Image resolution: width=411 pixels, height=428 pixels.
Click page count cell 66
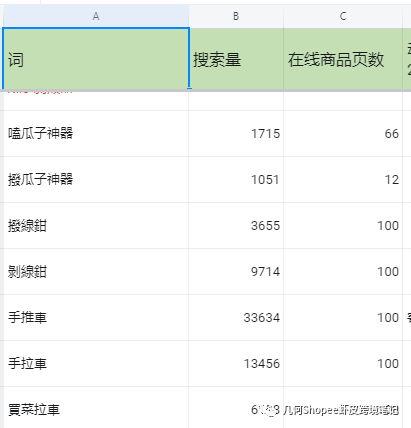[x=343, y=133]
